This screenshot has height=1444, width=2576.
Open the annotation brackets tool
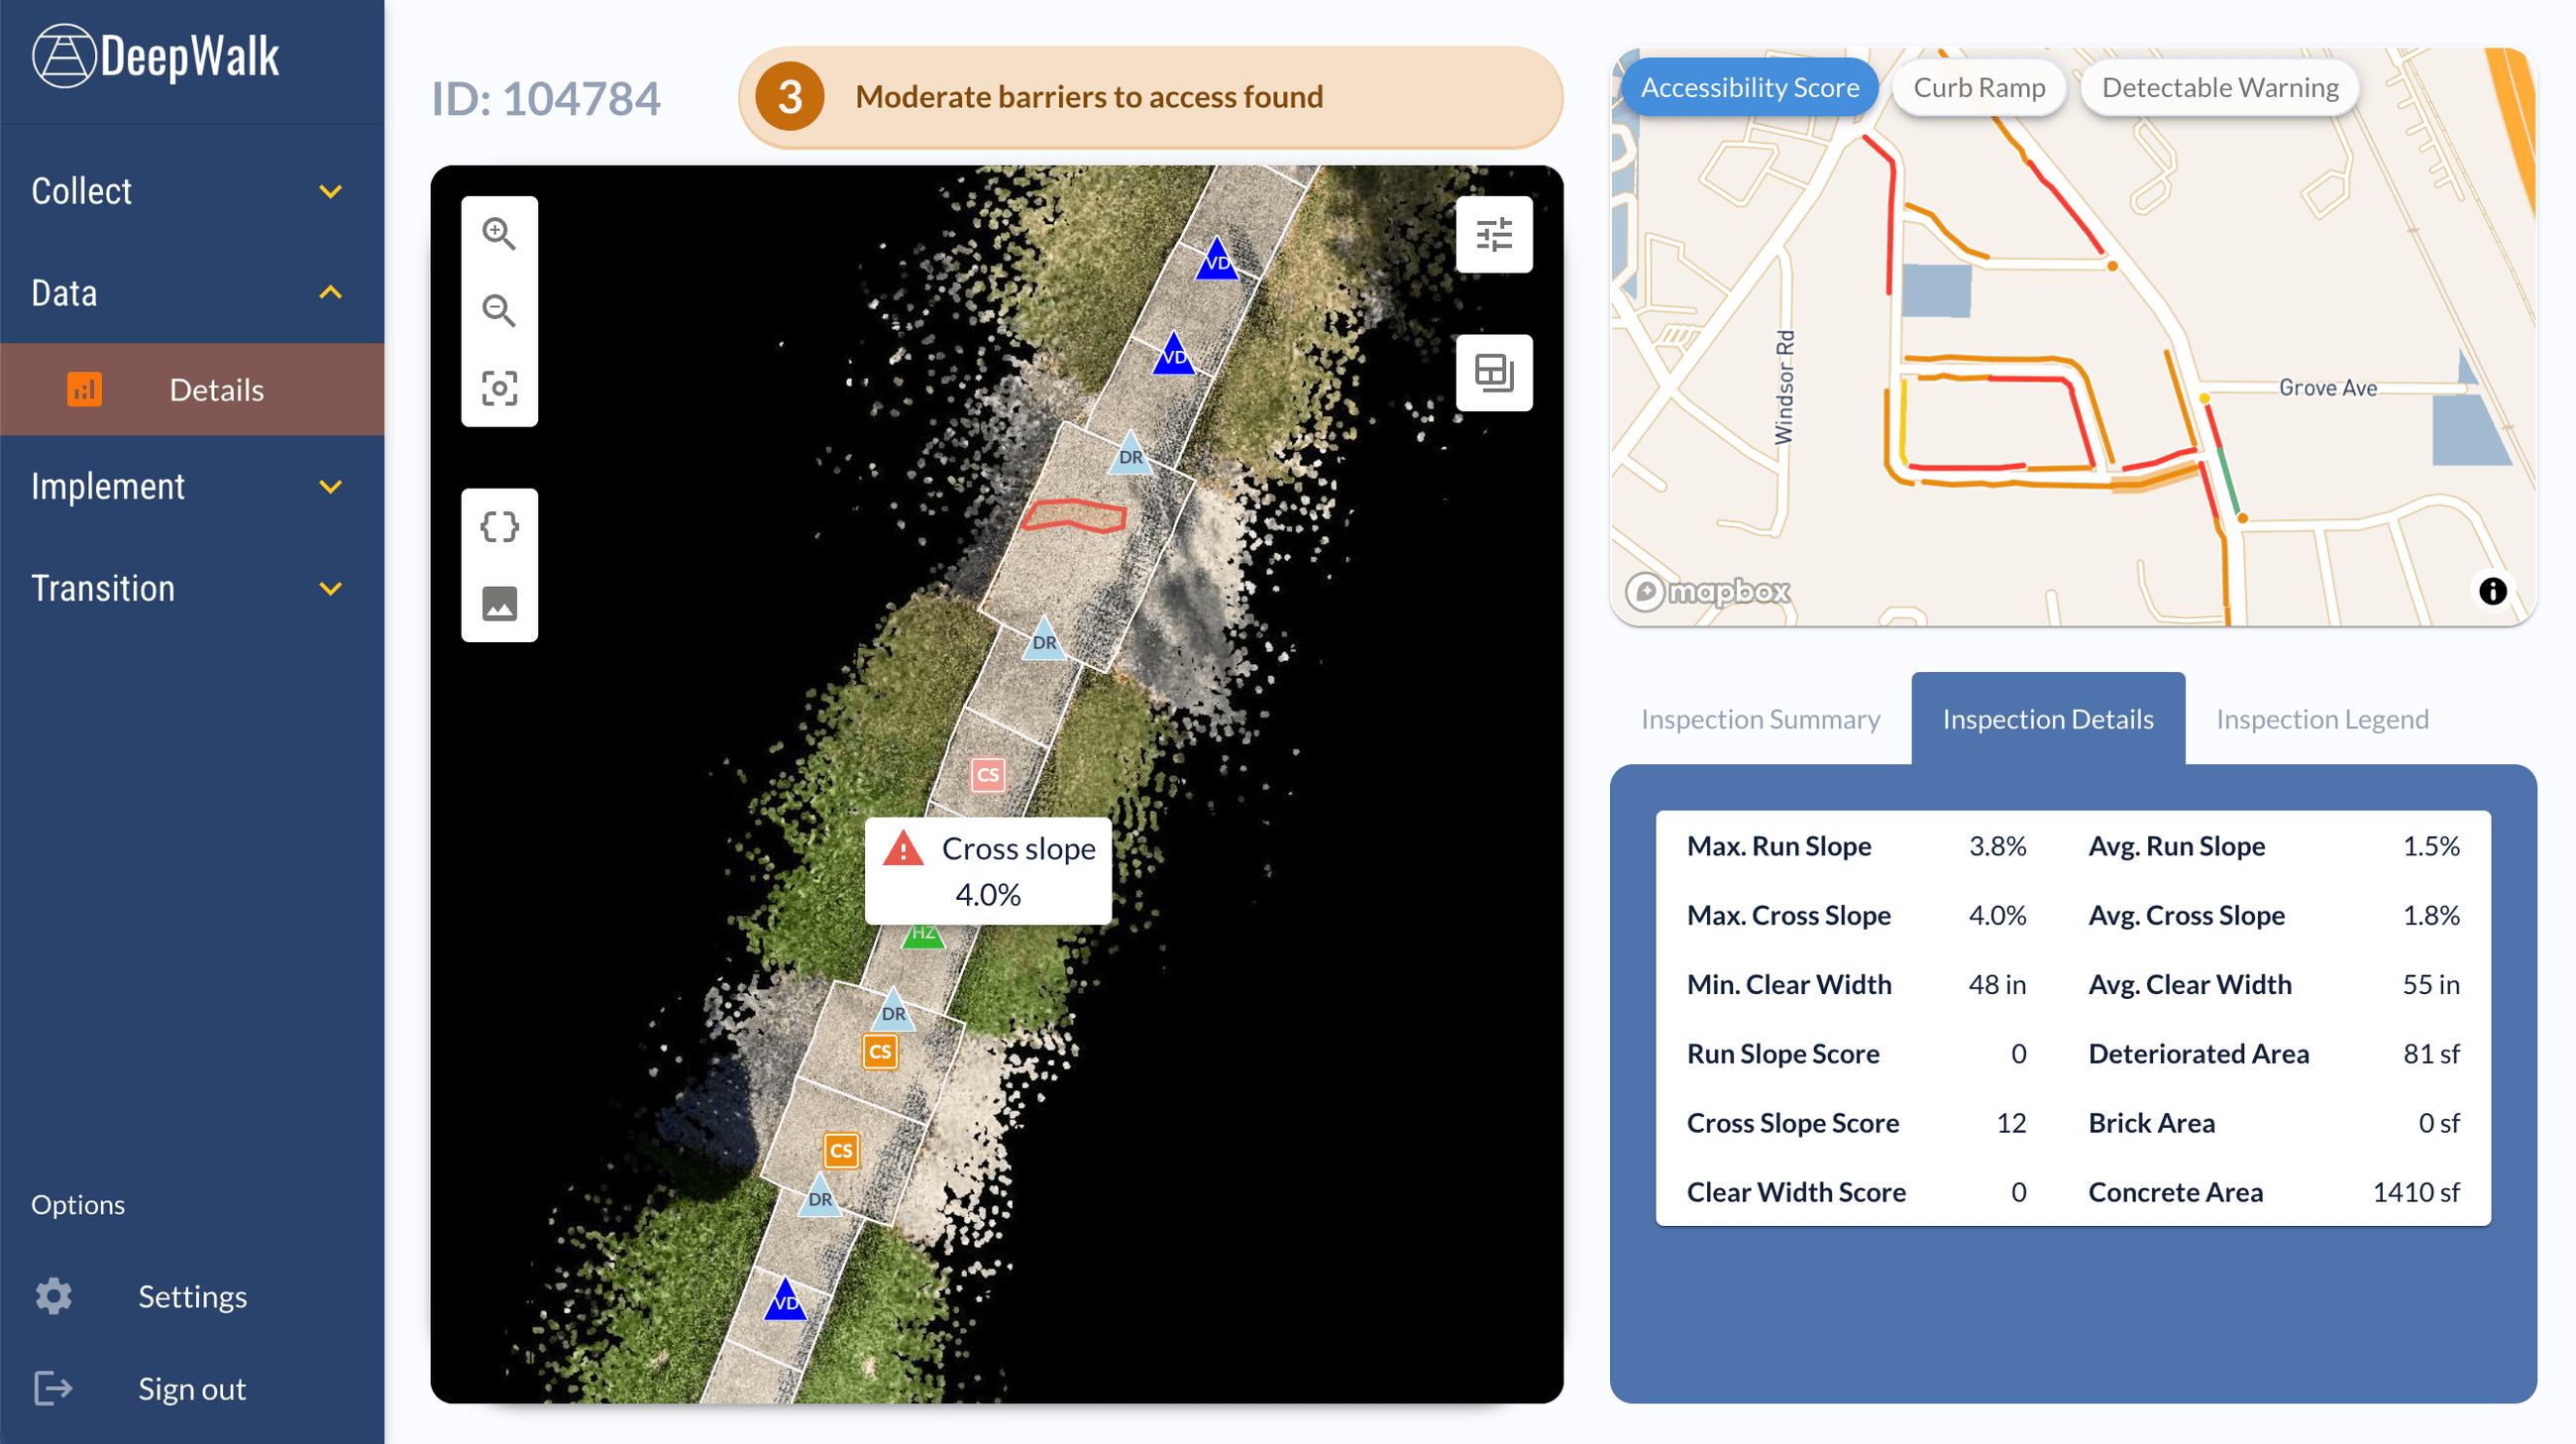pyautogui.click(x=499, y=526)
